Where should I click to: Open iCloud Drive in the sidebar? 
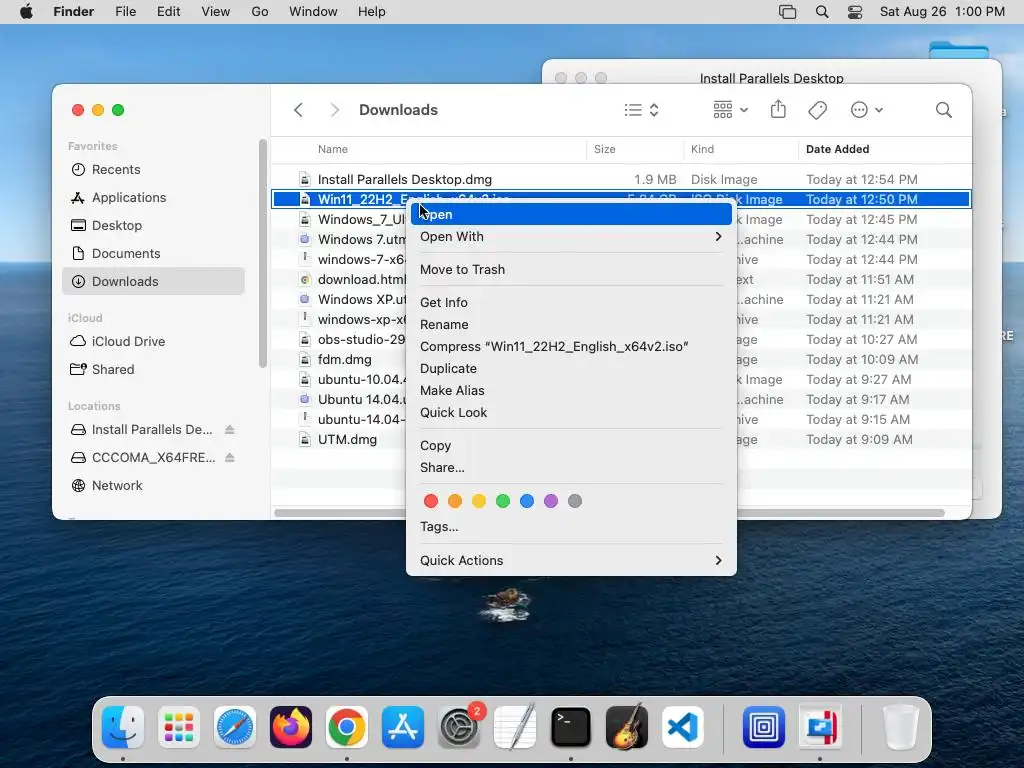pos(153,342)
